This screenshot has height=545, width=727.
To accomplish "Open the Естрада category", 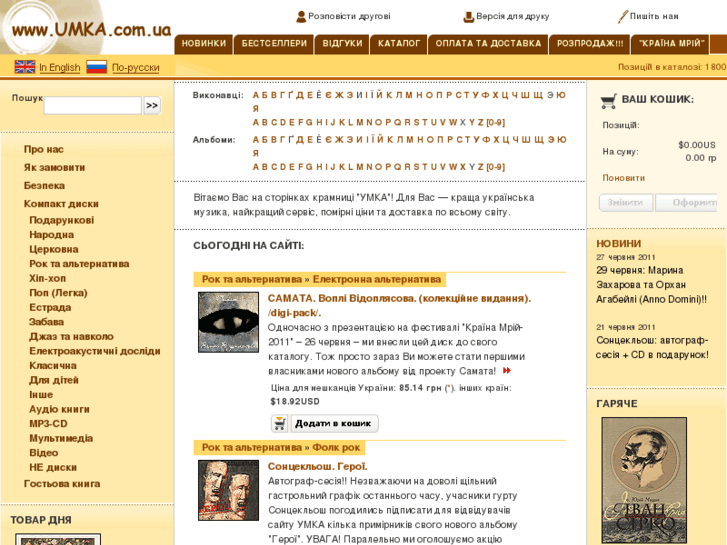I will (50, 308).
